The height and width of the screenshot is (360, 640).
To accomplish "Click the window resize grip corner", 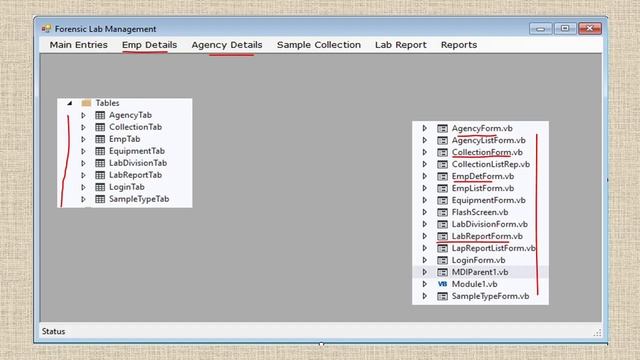I will pos(598,333).
